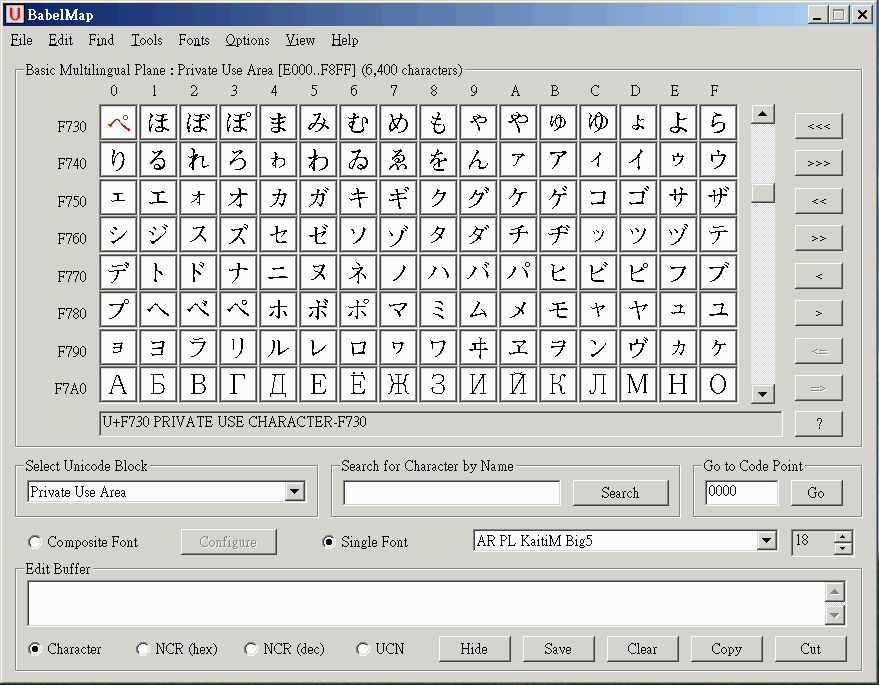Click the character grid scrollbar down arrow

pos(763,394)
